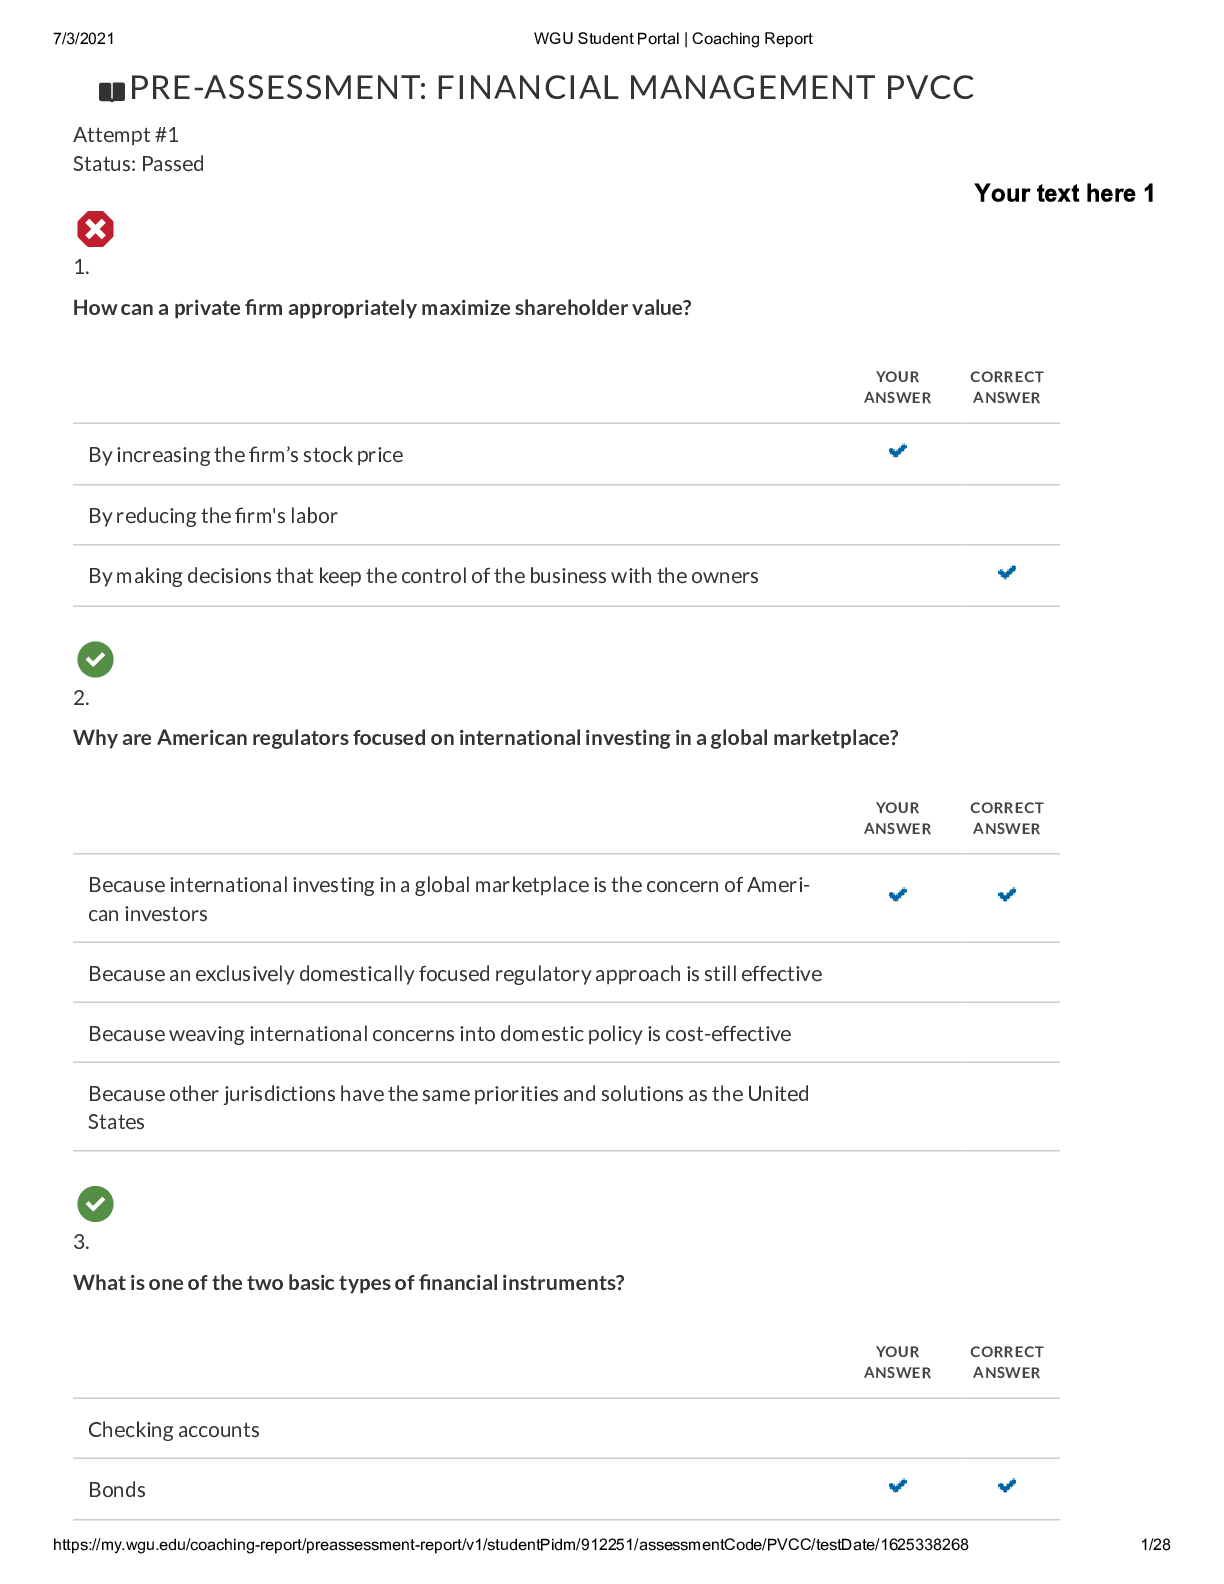Click your-answer checkmark for increasing stock price
Screen dimensions: 1224x1584
(898, 451)
